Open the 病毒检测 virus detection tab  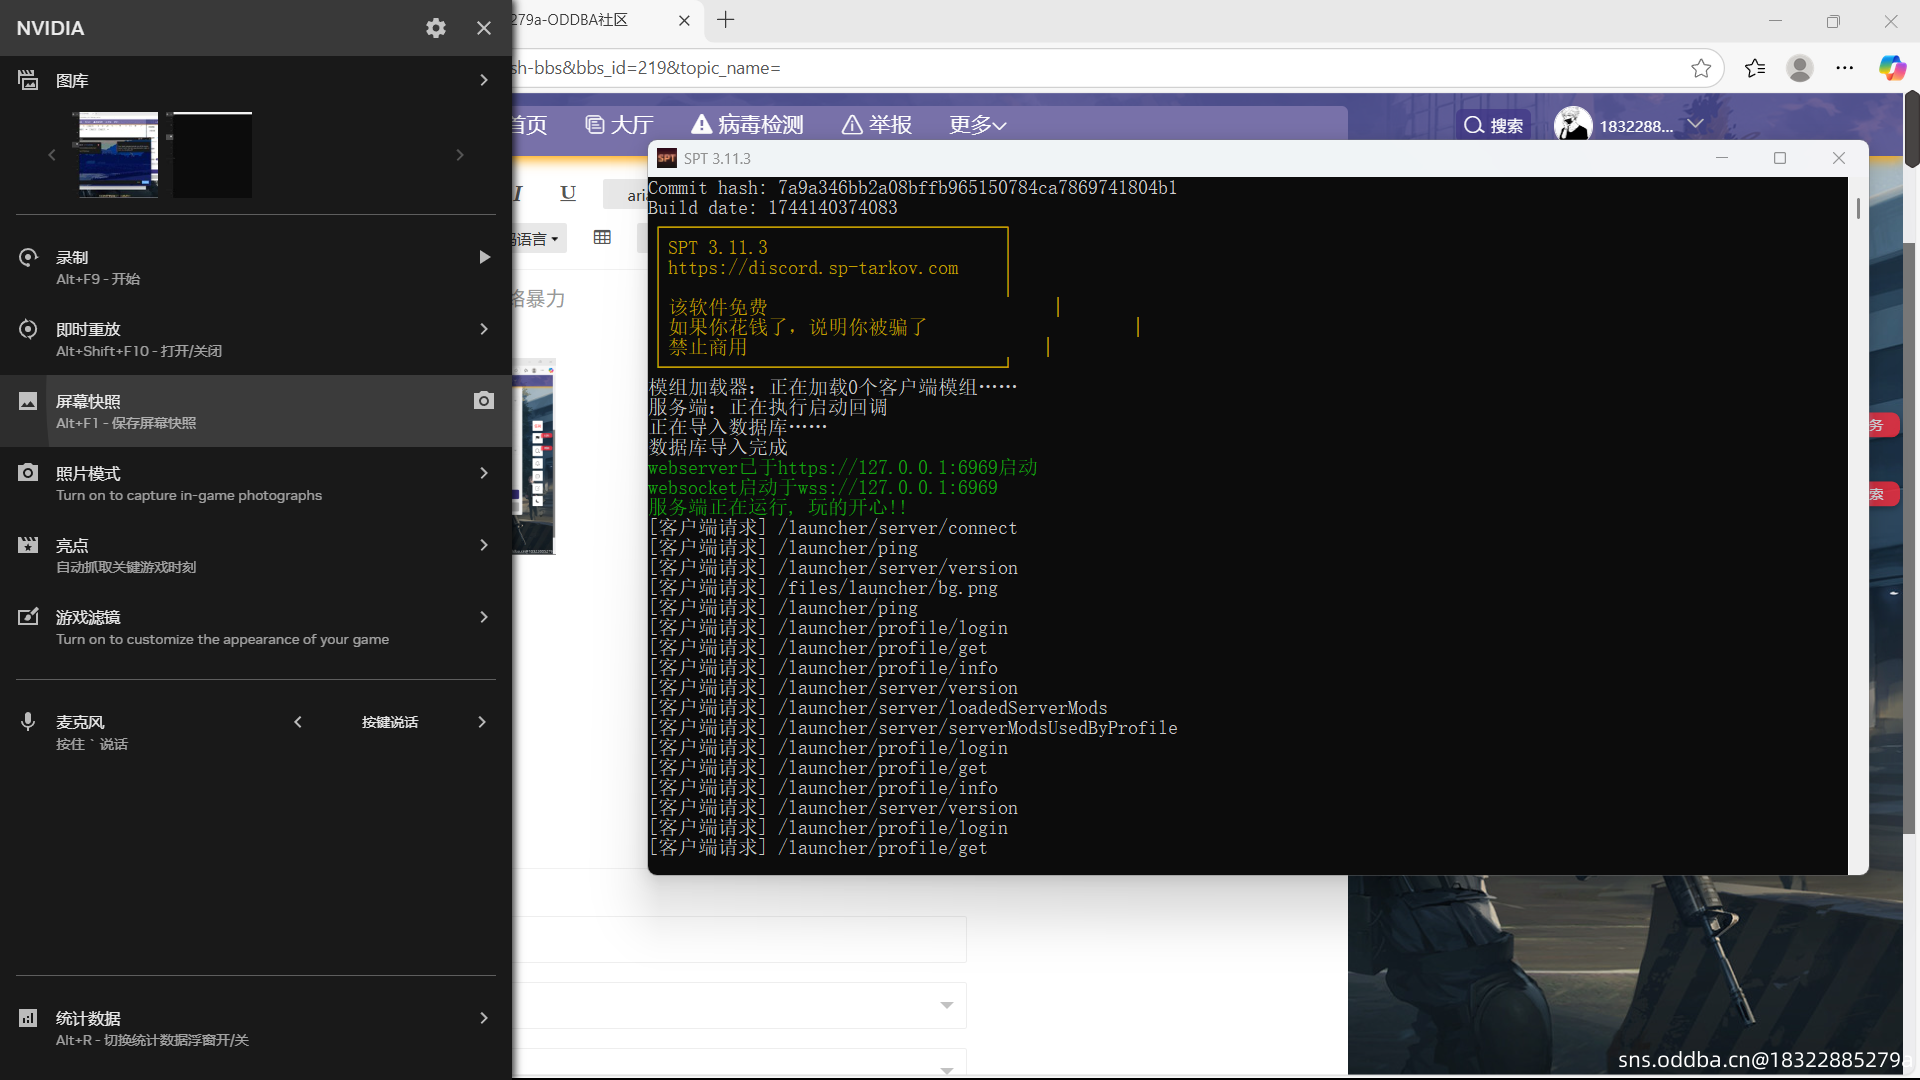[x=748, y=125]
